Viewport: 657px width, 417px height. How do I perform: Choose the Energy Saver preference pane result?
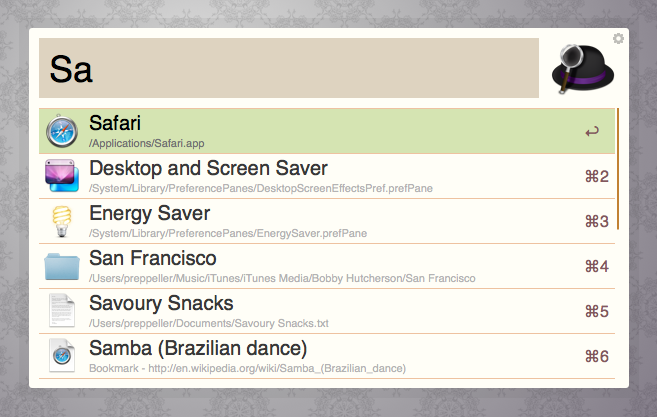[300, 221]
